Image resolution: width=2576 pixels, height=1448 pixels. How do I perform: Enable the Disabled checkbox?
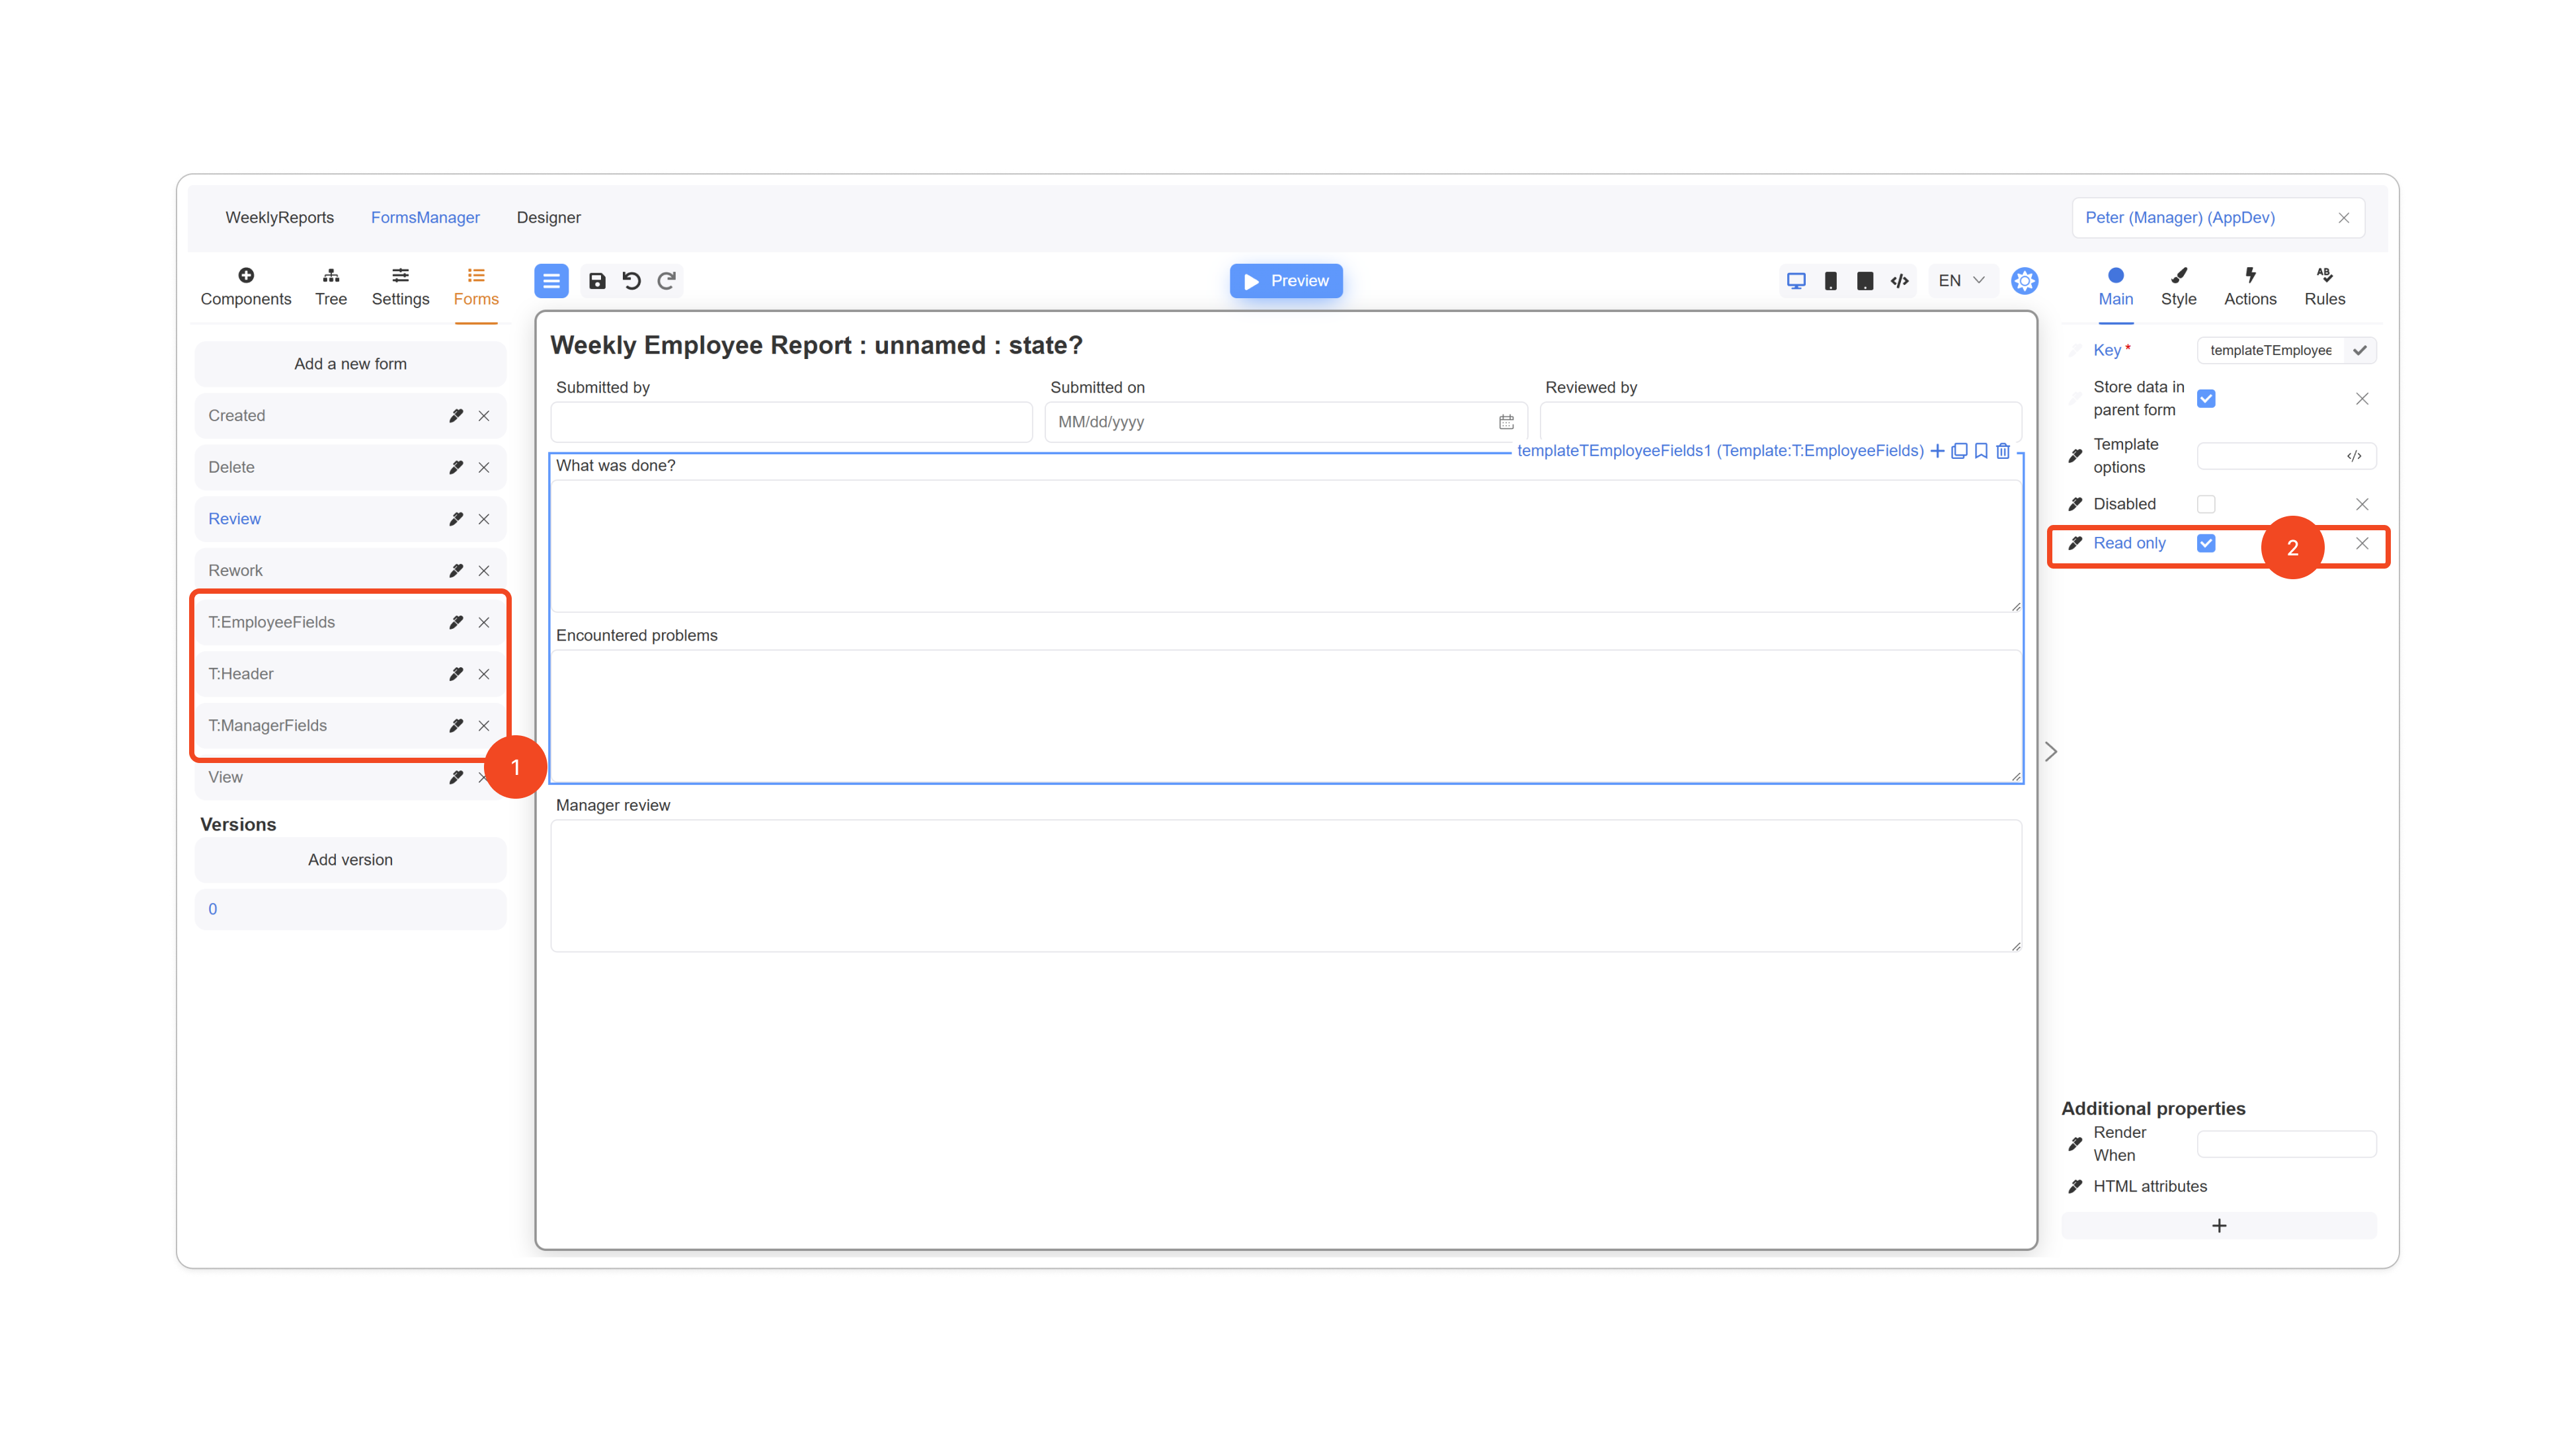pos(2206,504)
